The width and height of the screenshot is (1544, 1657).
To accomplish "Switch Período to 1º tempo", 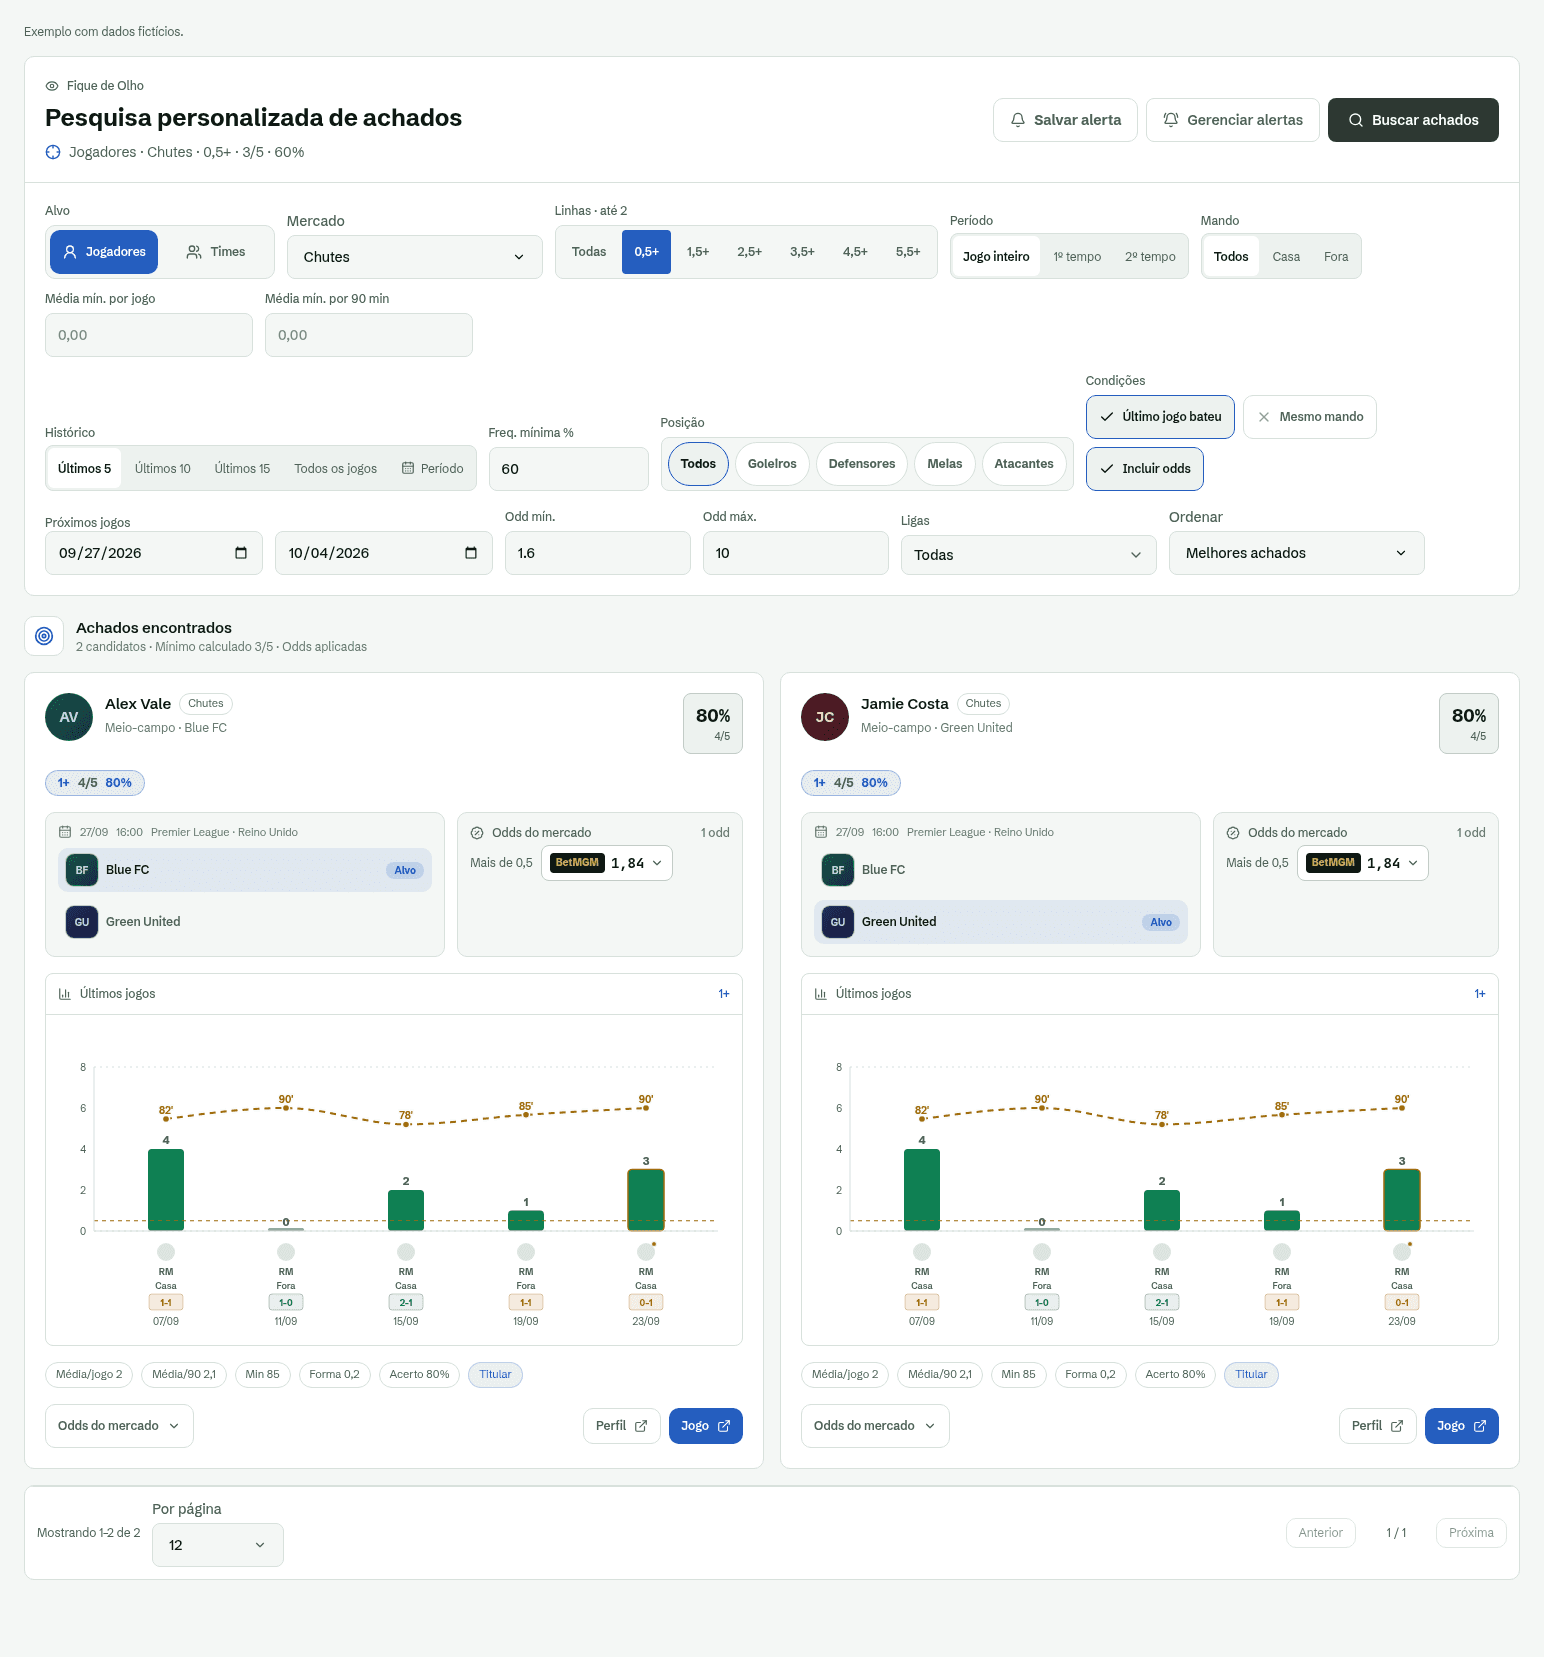I will [1077, 257].
